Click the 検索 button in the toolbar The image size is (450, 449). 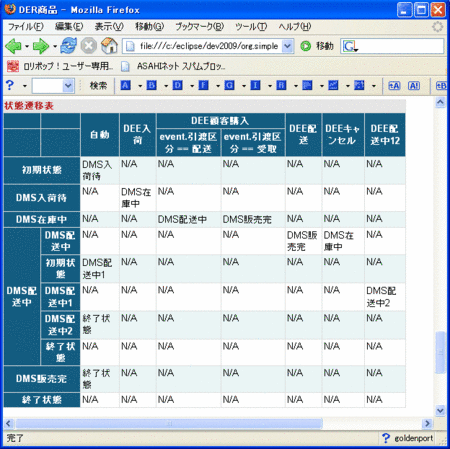pyautogui.click(x=98, y=86)
